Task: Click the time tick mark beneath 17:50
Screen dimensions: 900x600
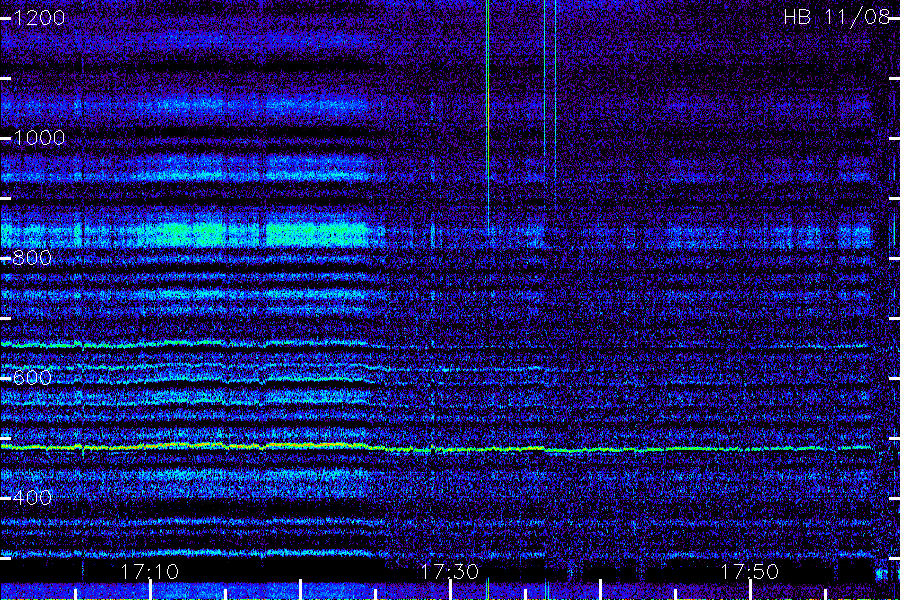Action: [750, 590]
